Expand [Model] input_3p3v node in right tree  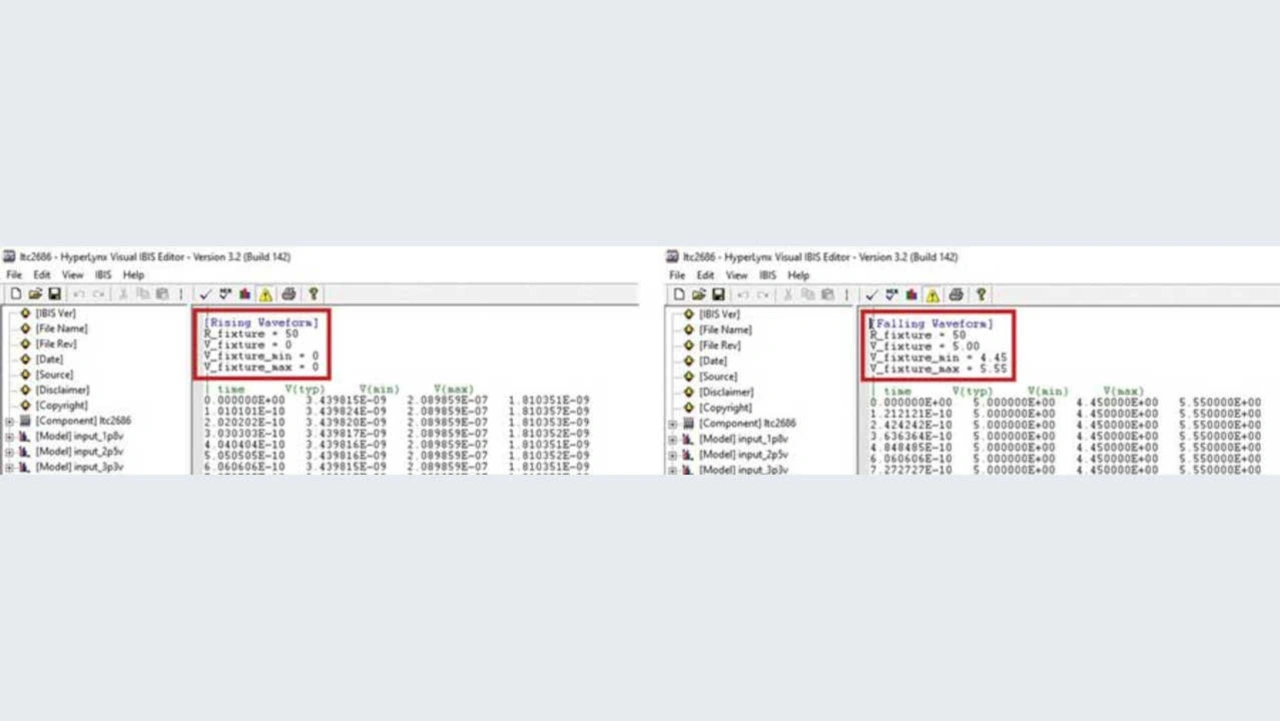[673, 469]
